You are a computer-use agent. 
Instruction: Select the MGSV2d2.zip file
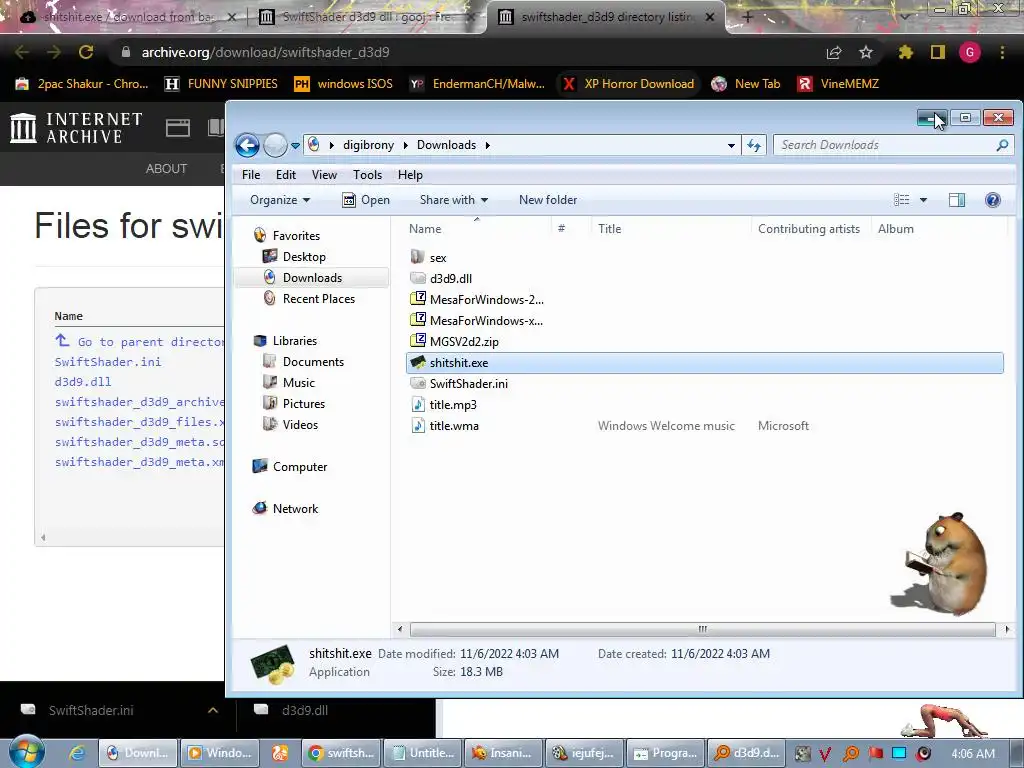(464, 342)
